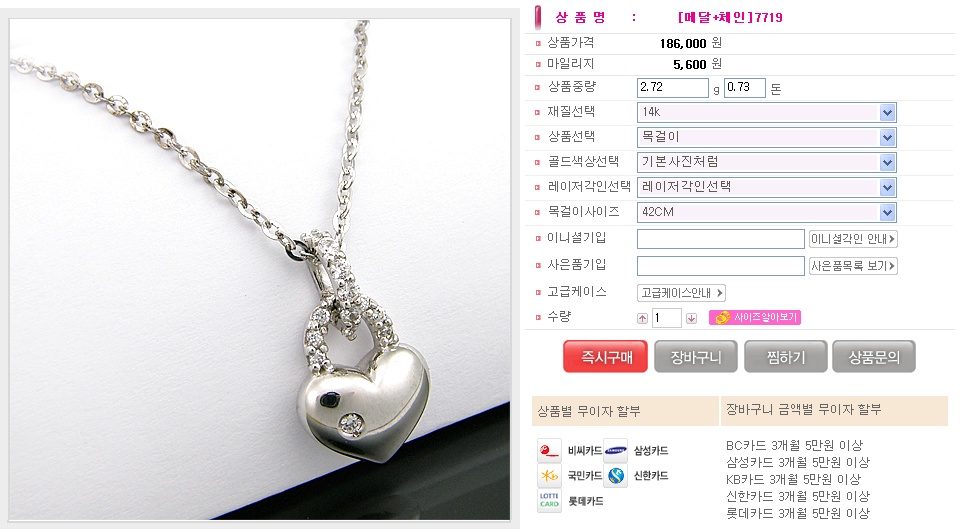Click the 비씨카드 card logo icon
This screenshot has height=529, width=976.
coord(549,451)
